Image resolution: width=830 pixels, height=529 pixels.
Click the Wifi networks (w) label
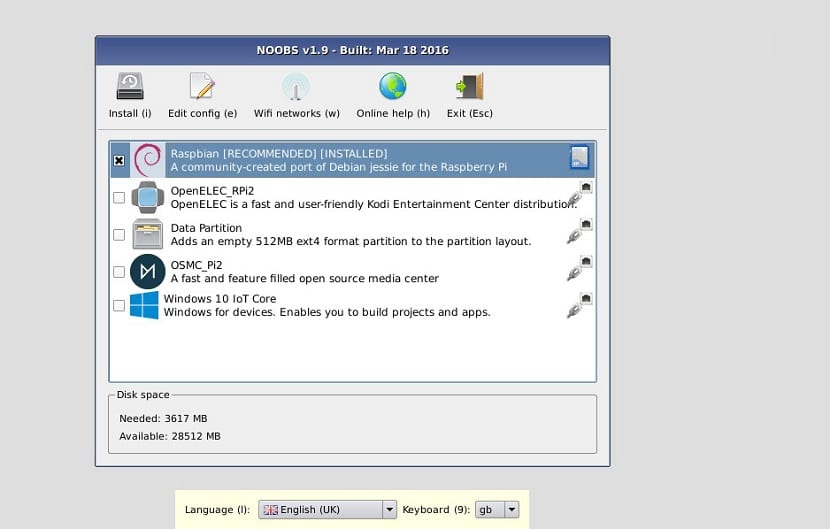(296, 113)
